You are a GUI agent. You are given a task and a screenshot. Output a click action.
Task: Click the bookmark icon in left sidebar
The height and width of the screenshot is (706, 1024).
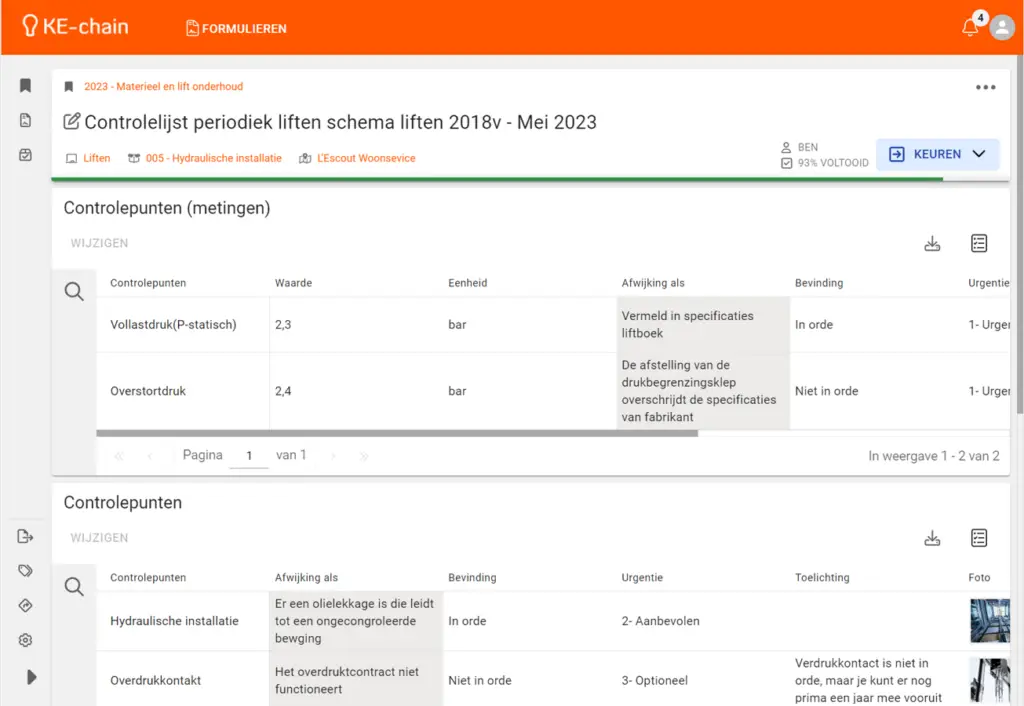[26, 86]
